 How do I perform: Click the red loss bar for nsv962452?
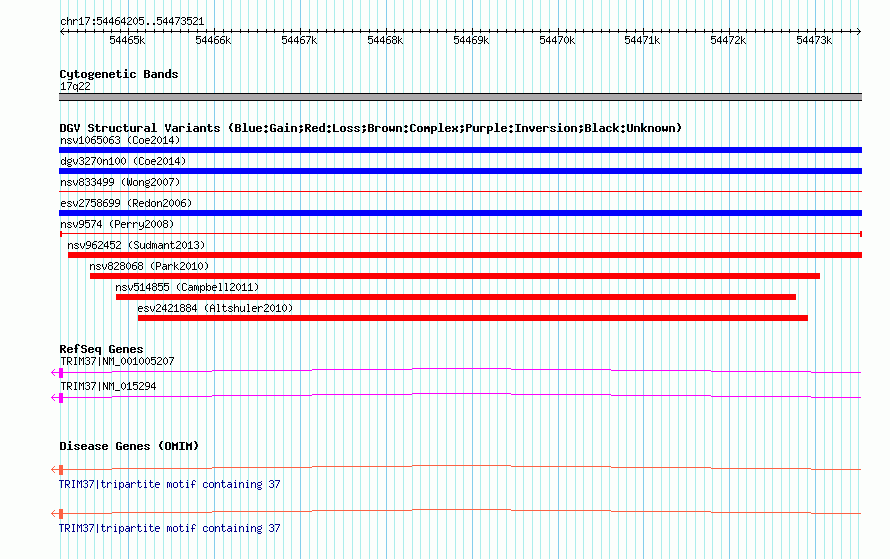[x=465, y=255]
